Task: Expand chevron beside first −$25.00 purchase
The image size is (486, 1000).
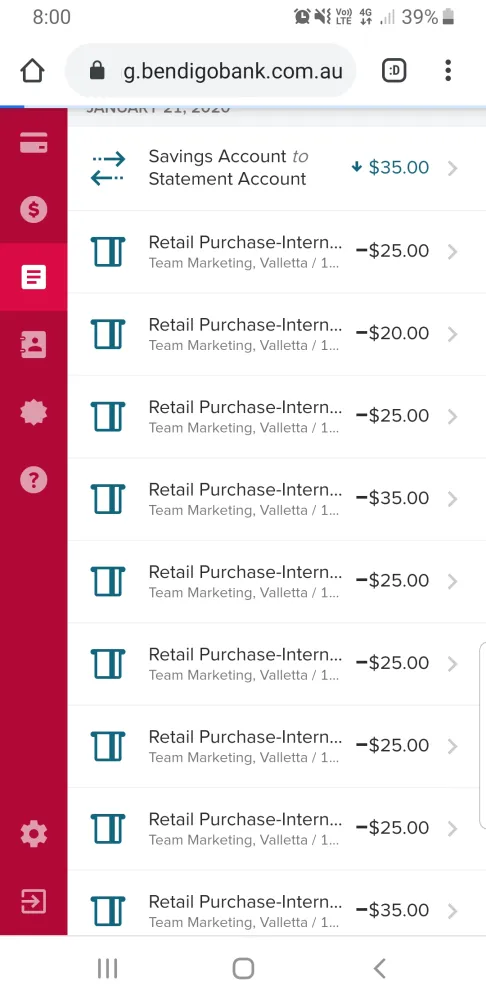Action: coord(452,252)
